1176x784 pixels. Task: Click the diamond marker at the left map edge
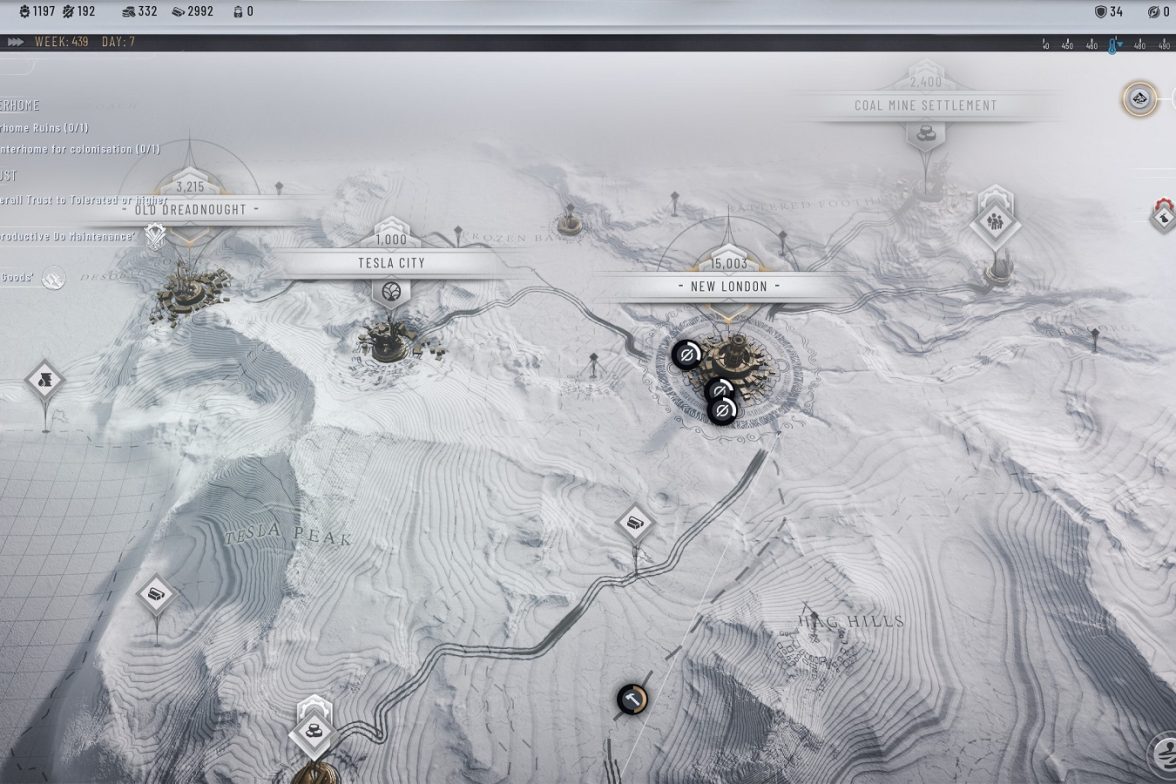(45, 380)
